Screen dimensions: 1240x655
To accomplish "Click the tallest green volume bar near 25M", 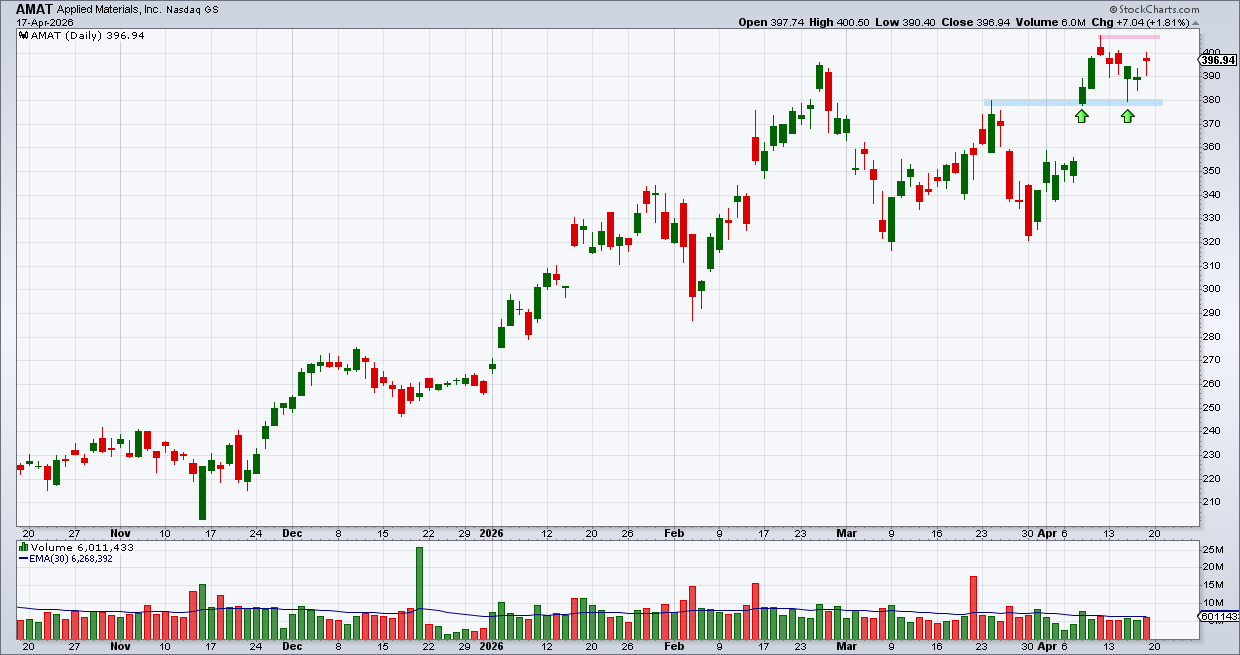I will click(419, 593).
